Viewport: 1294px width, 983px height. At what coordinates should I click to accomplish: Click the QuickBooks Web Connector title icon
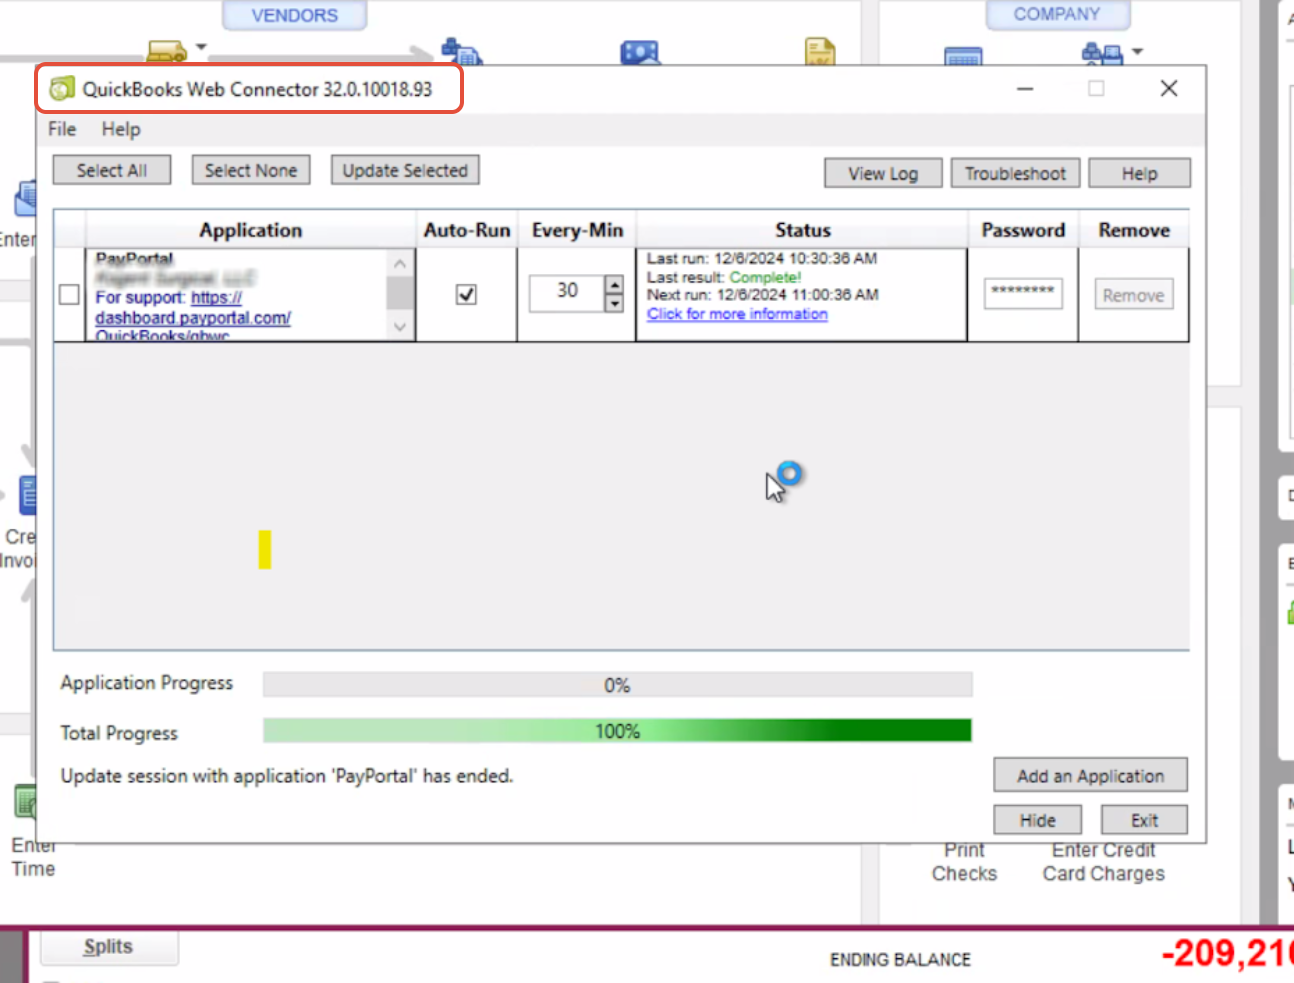[x=62, y=89]
